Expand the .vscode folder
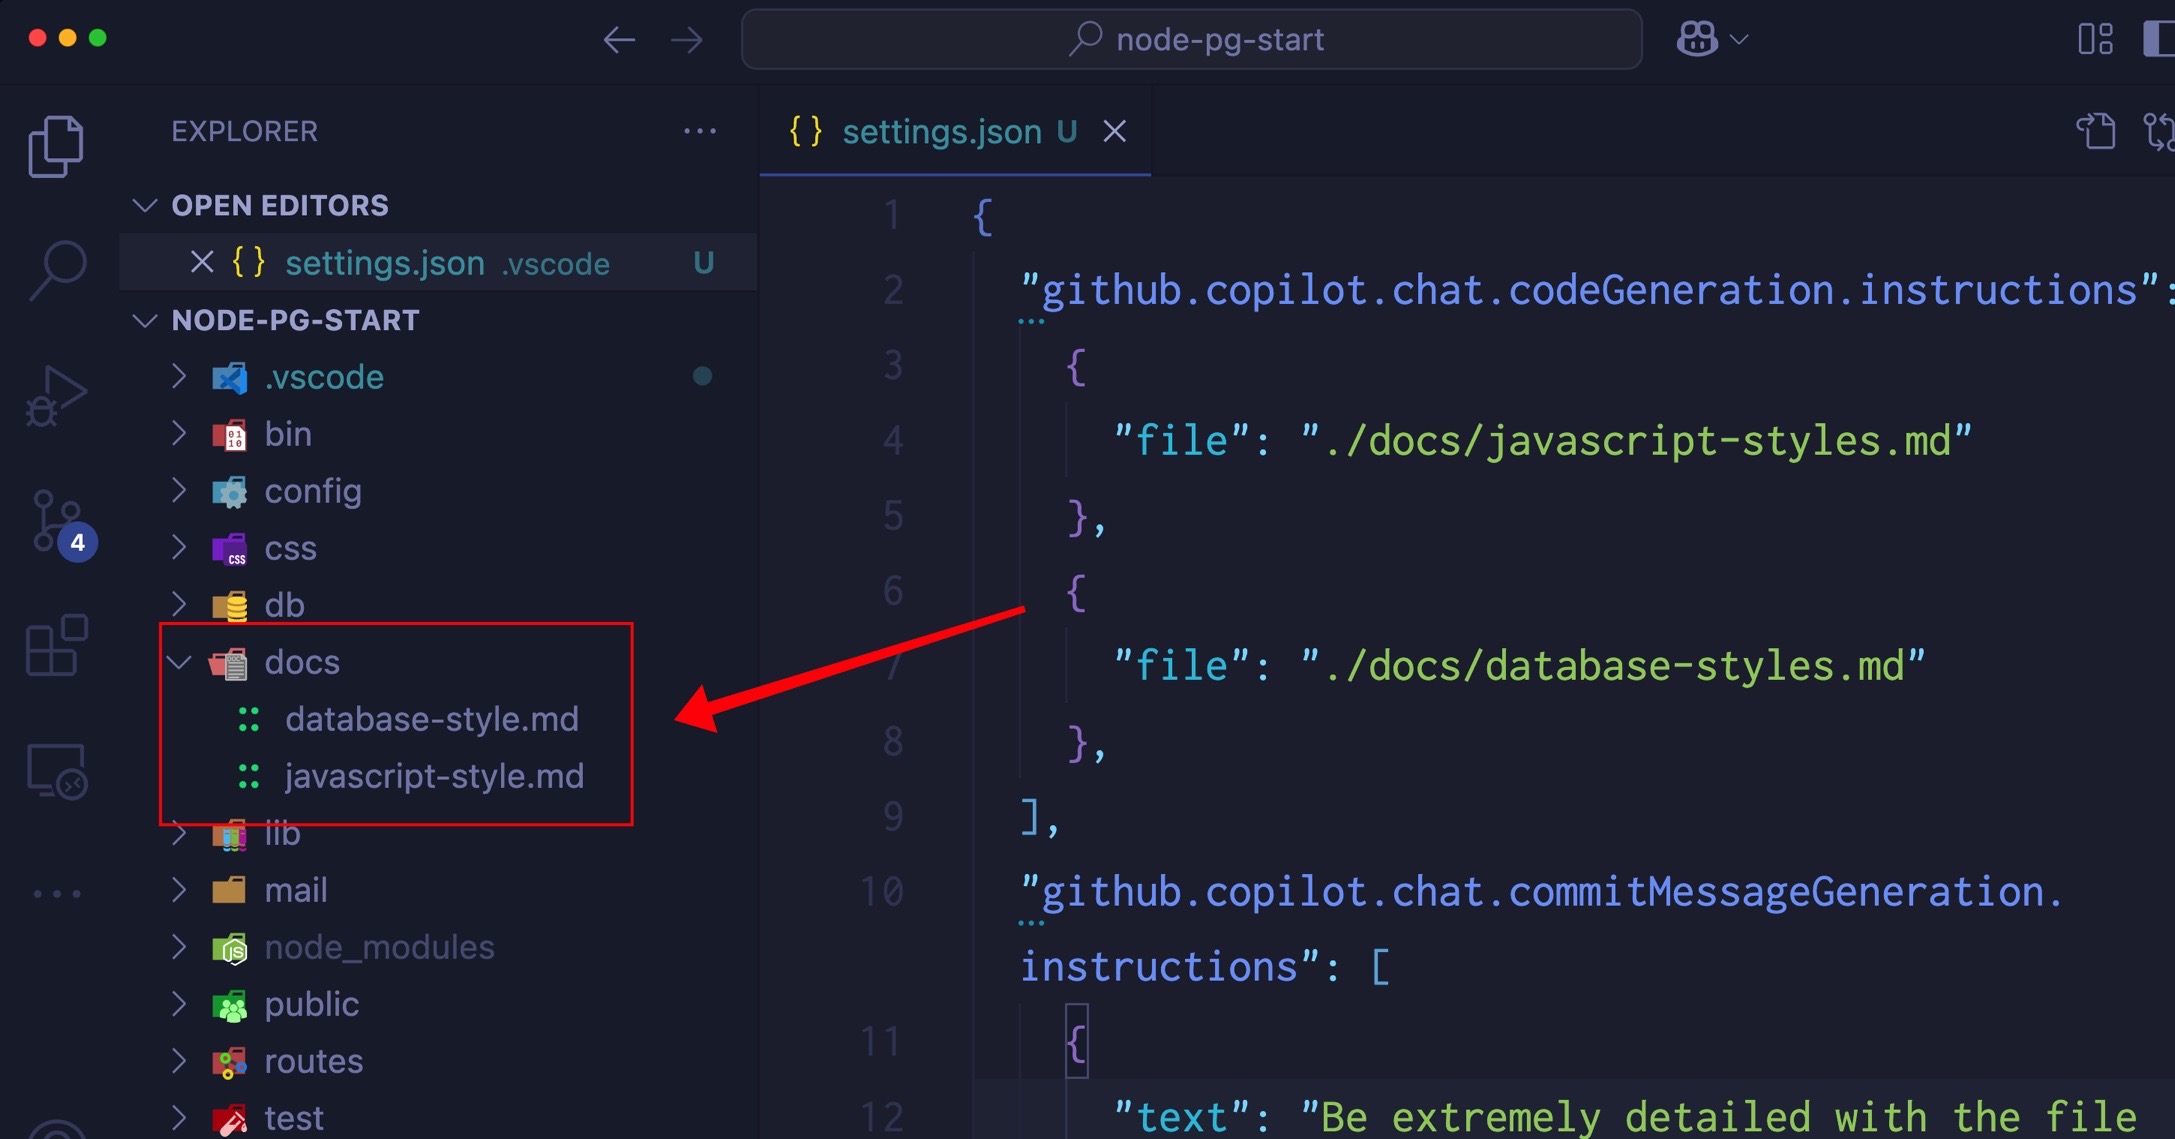Viewport: 2175px width, 1139px height. 179,377
